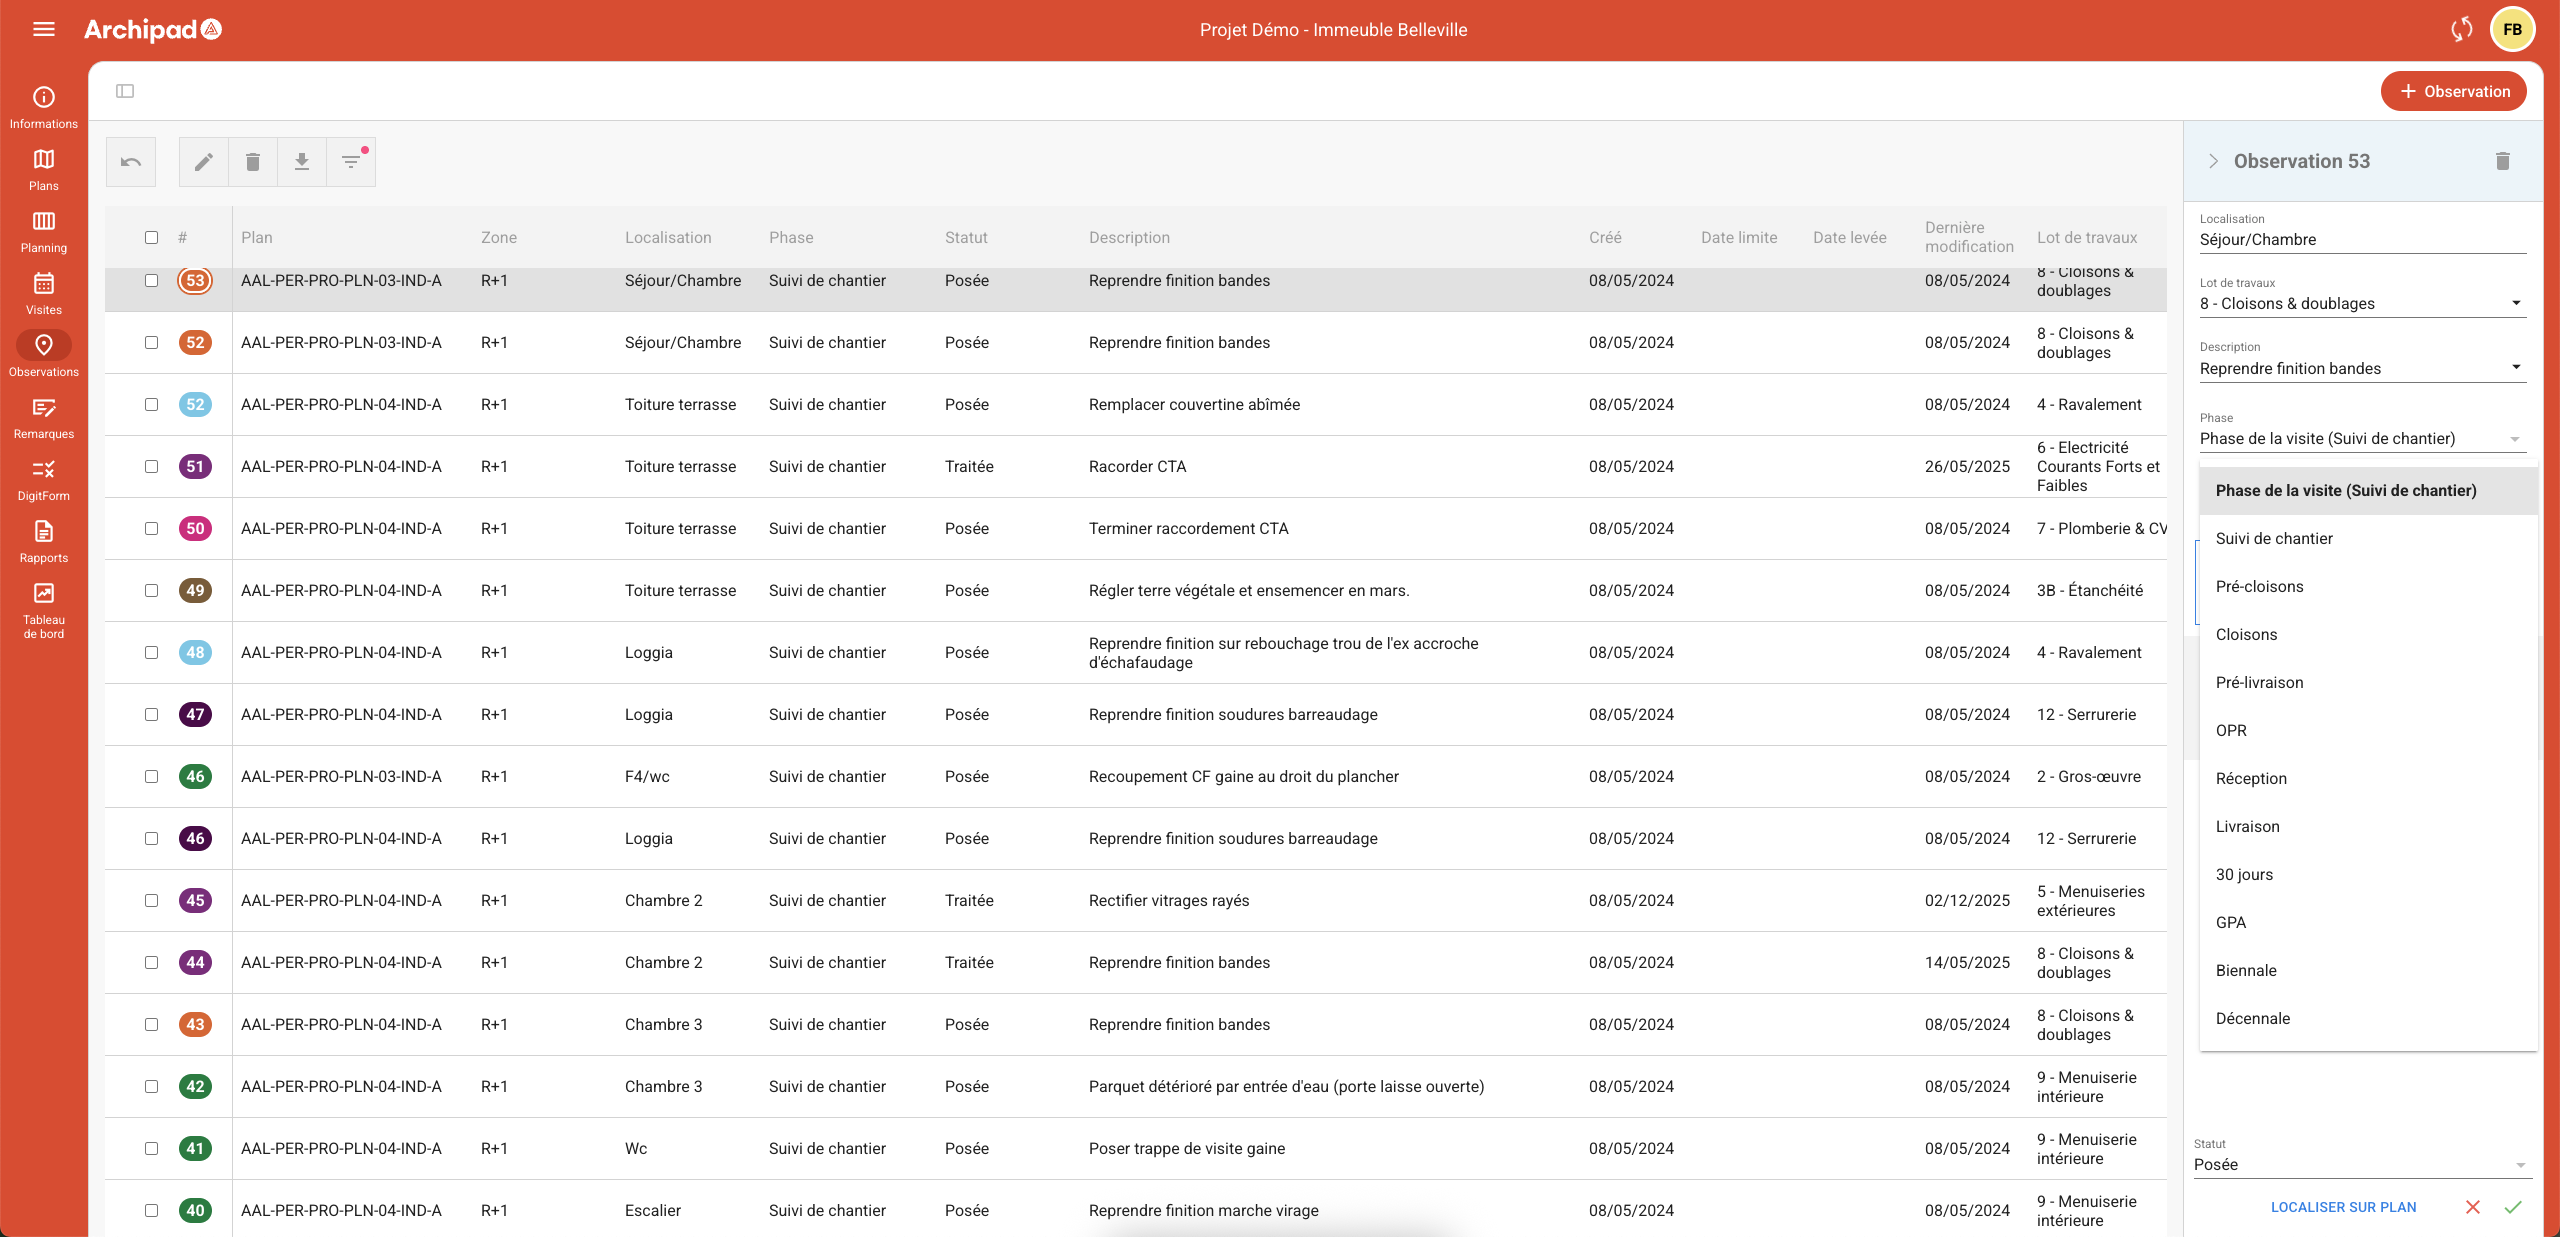2560x1237 pixels.
Task: Click LOCALISER SUR PLAN link
Action: click(2343, 1207)
